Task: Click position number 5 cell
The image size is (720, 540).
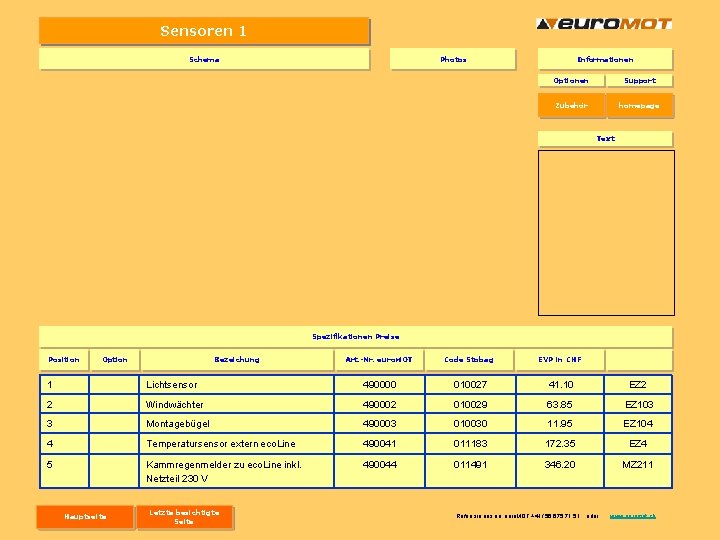Action: 64,471
